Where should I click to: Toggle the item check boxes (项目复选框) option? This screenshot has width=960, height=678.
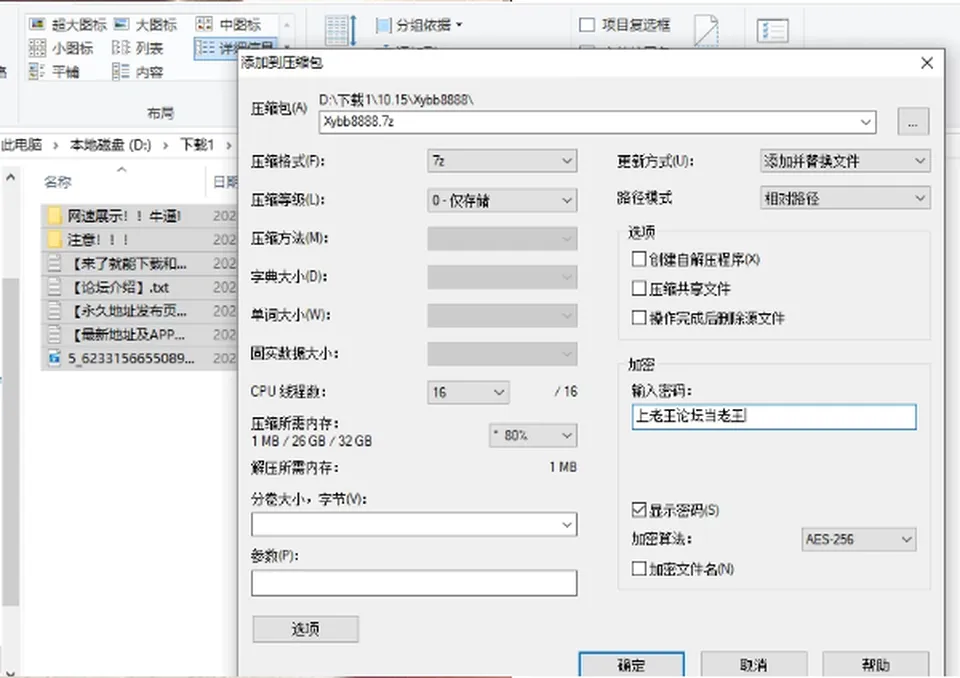coord(624,24)
